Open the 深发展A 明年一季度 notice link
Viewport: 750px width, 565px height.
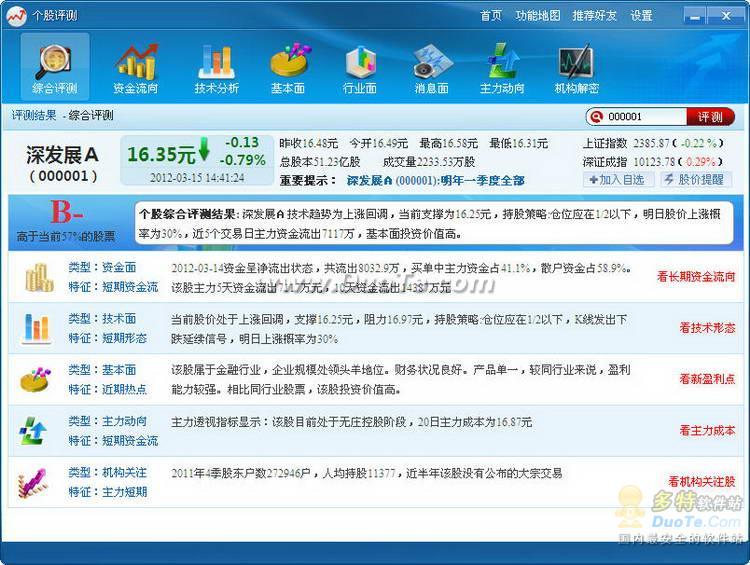435,181
